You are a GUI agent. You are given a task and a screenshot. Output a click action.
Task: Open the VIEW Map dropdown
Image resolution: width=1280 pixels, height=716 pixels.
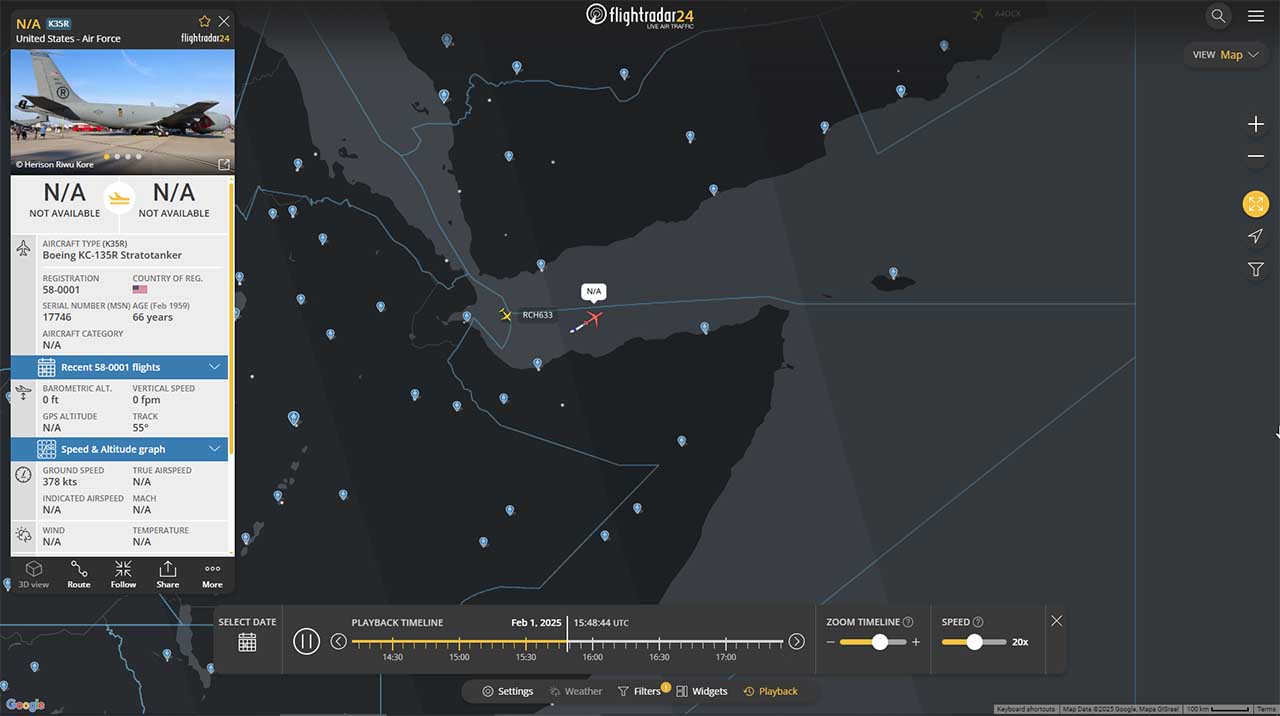[x=1225, y=55]
